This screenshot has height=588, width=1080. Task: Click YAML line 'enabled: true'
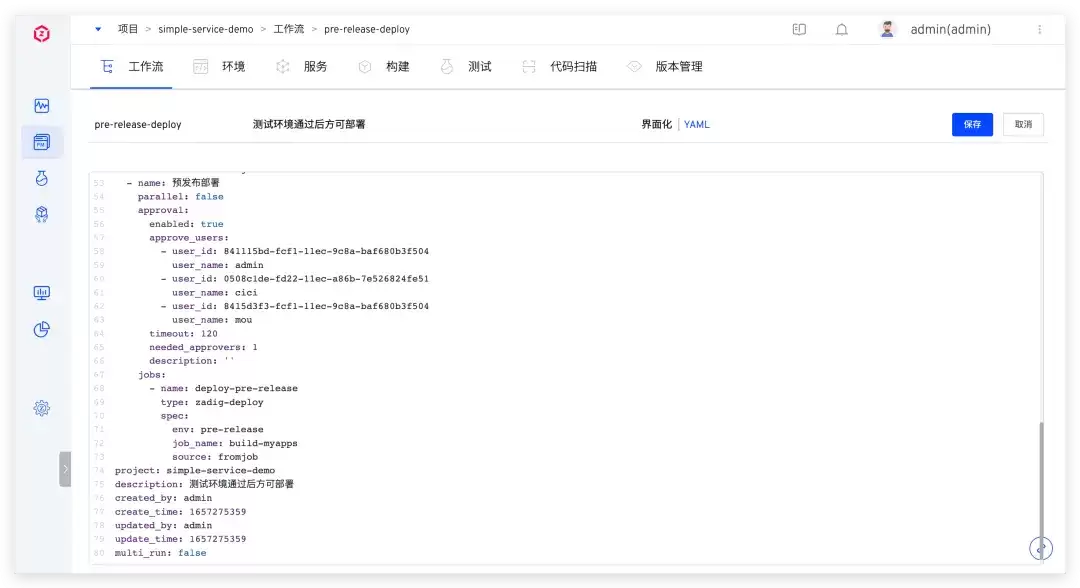186,224
